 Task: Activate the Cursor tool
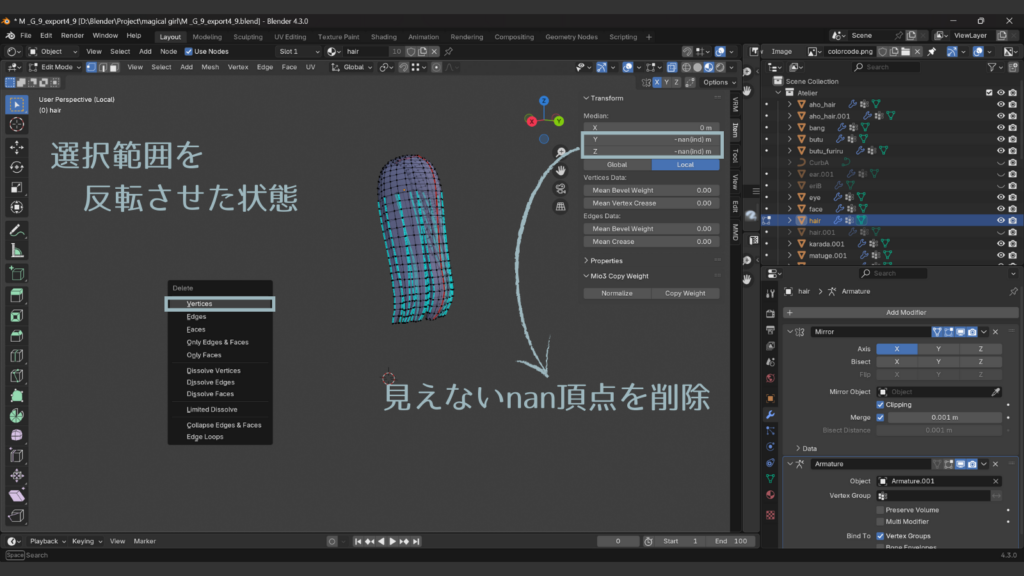[x=17, y=124]
